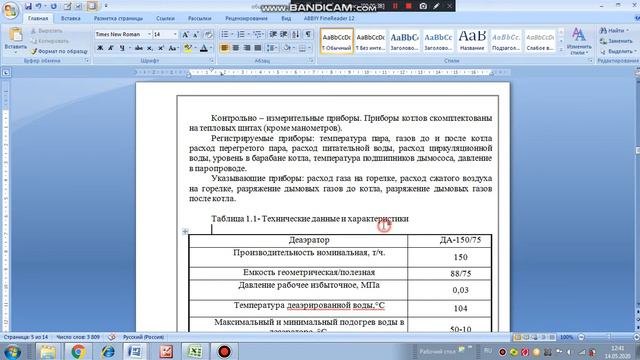Image resolution: width=640 pixels, height=360 pixels.
Task: Toggle strikethrough (abc) formatting
Action: coord(139,48)
